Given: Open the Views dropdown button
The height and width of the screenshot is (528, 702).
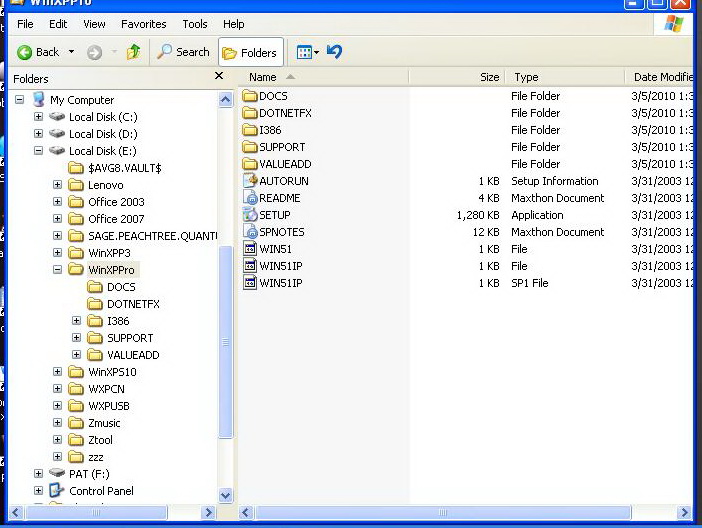Looking at the screenshot, I should pos(308,52).
